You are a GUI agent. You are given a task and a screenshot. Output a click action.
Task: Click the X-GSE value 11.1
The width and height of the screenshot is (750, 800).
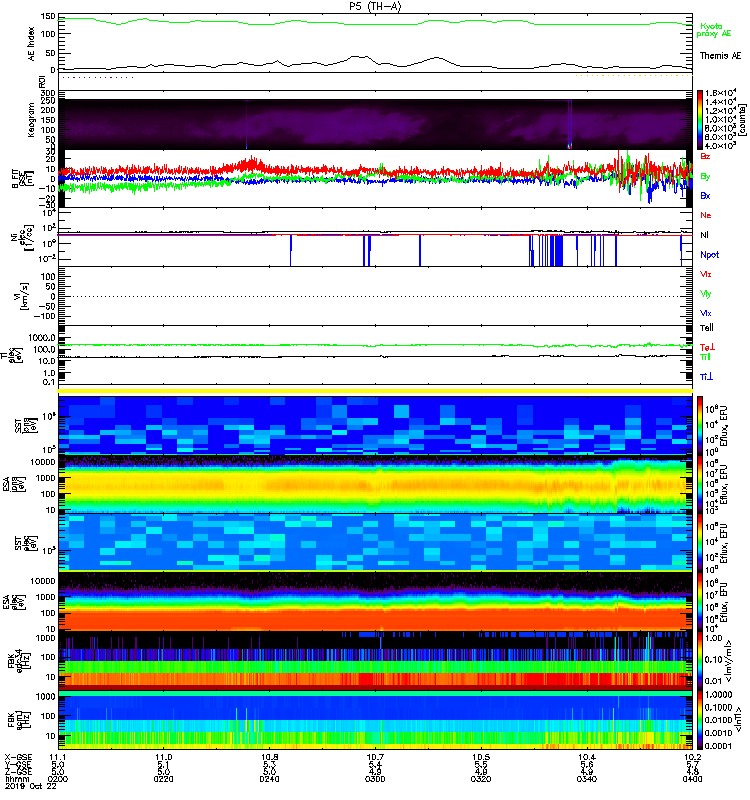click(58, 757)
